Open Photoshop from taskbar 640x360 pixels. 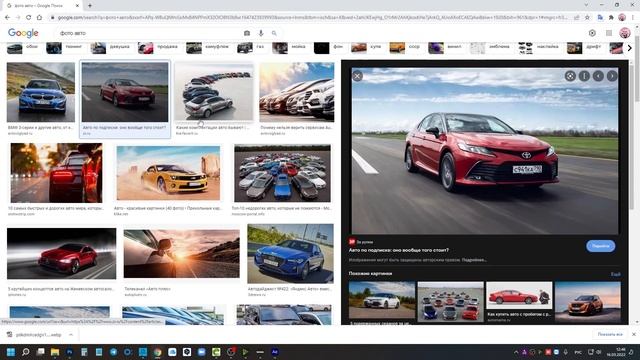pyautogui.click(x=70, y=352)
